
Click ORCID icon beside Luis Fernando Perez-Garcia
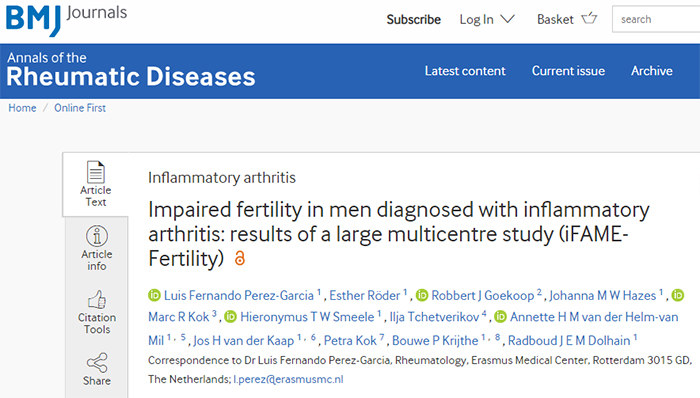click(x=154, y=295)
